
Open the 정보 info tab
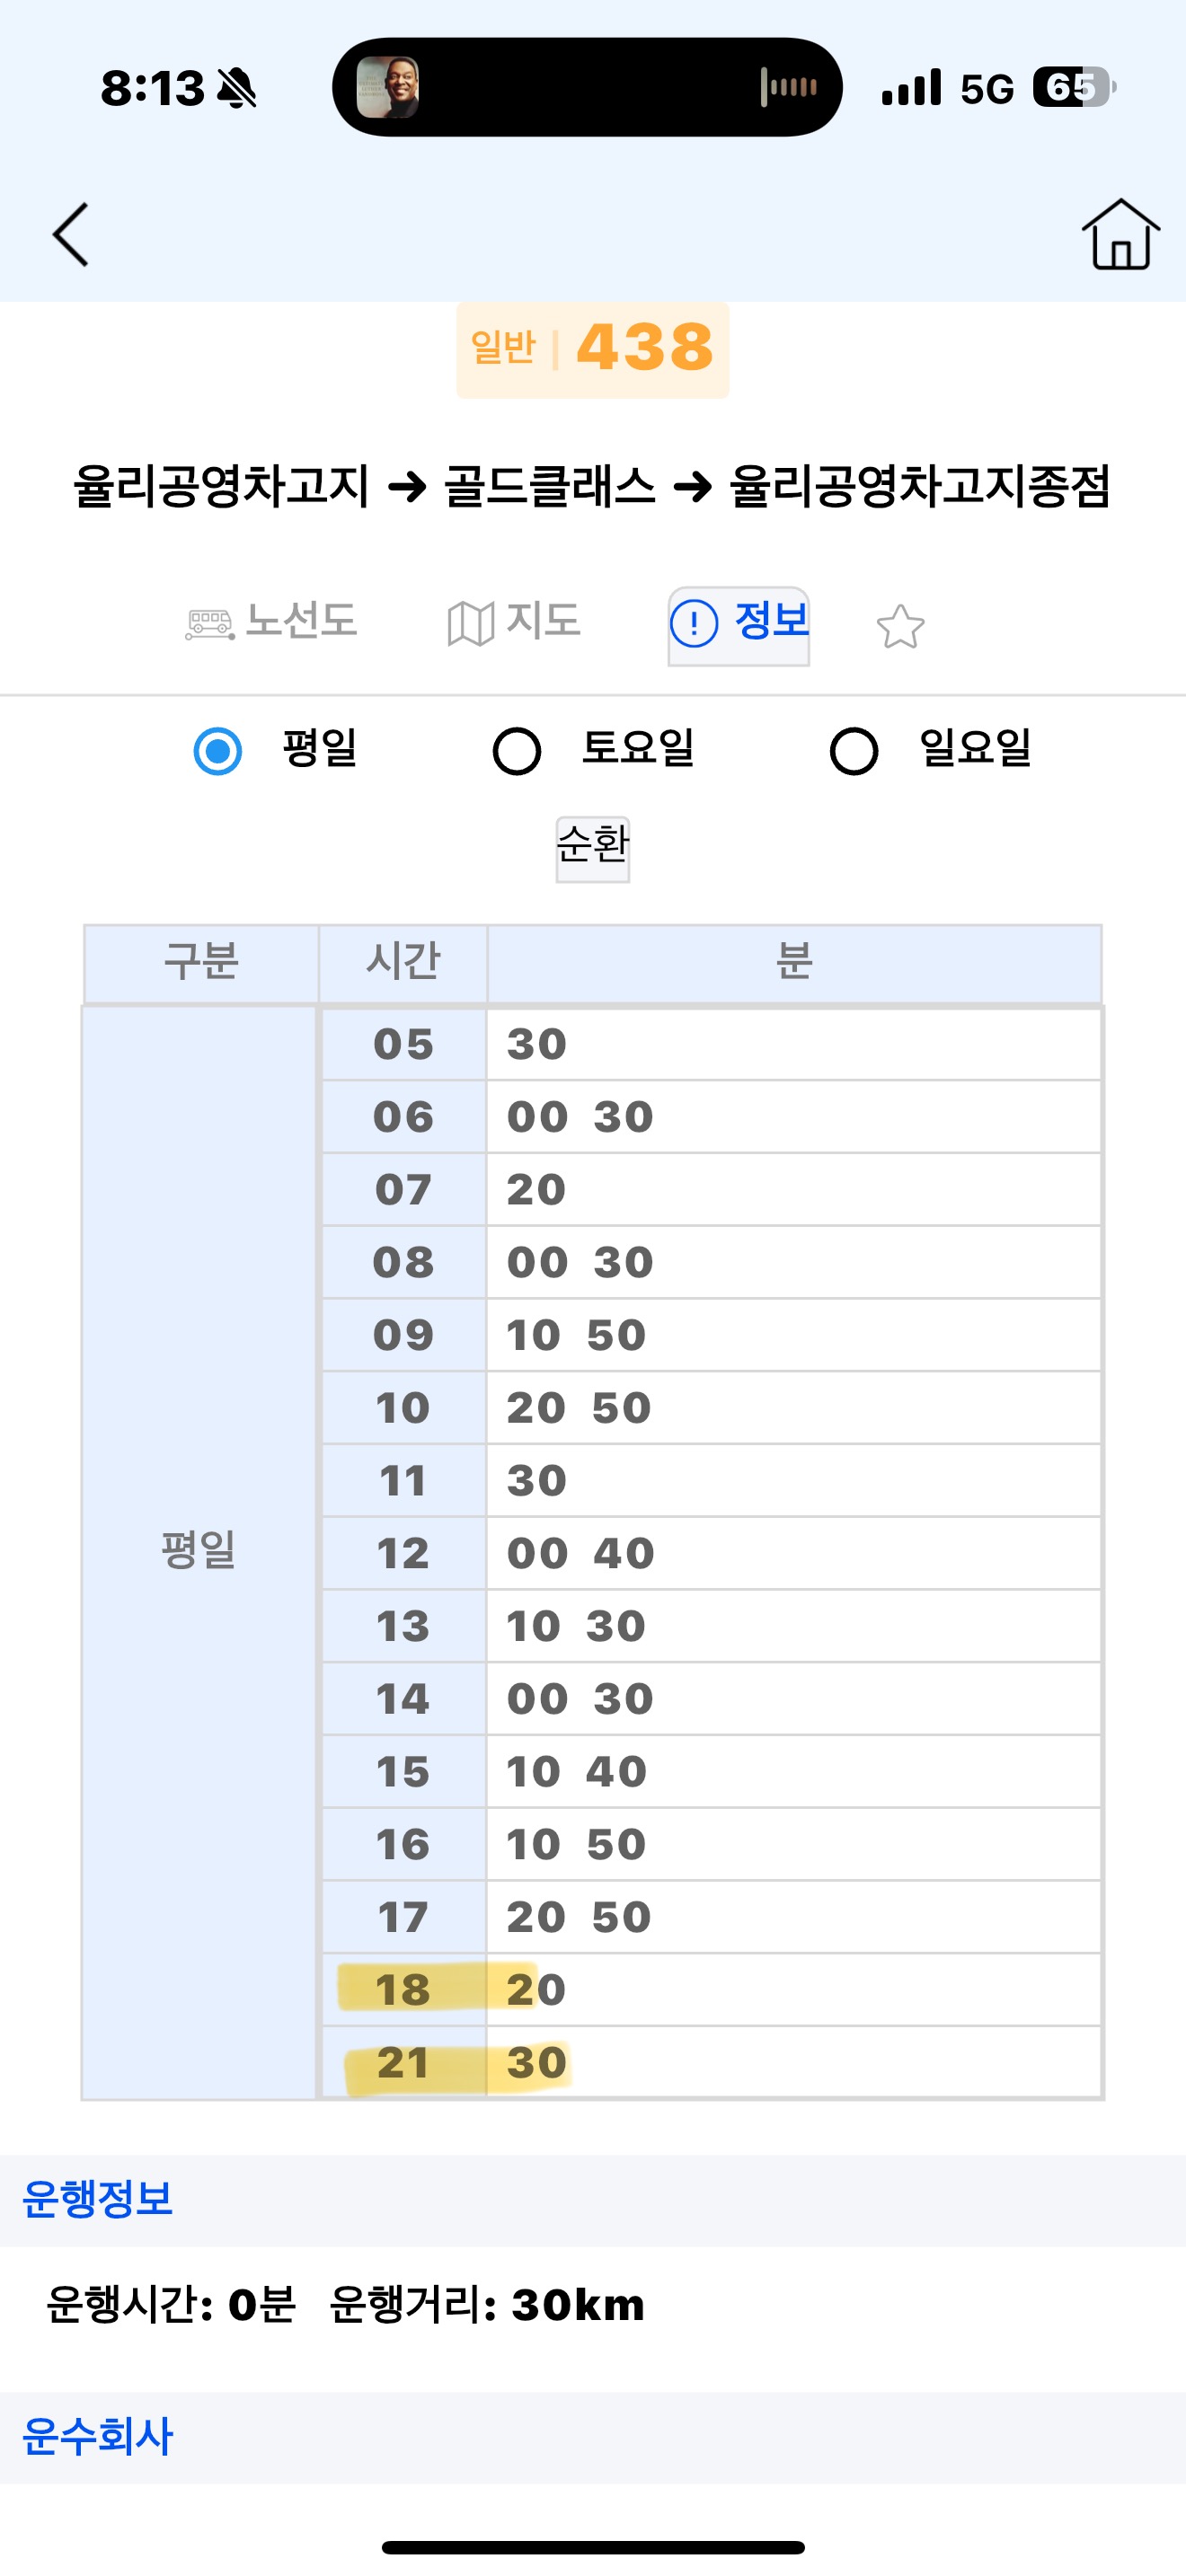770,621
